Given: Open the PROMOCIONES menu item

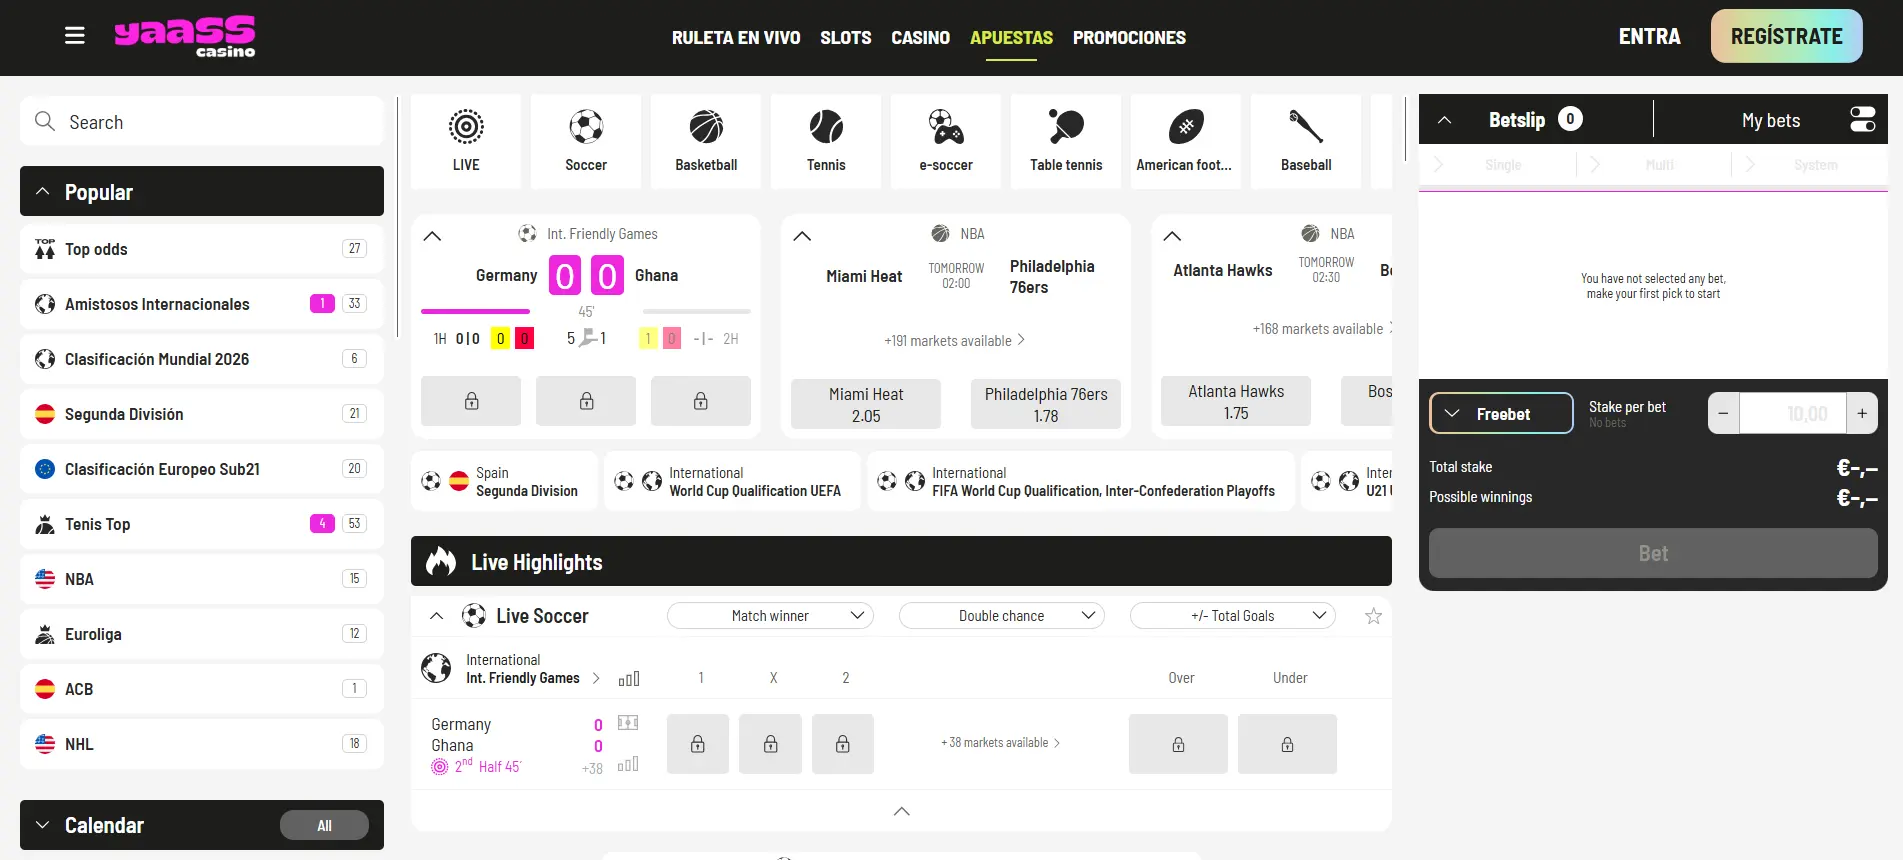Looking at the screenshot, I should pos(1129,37).
